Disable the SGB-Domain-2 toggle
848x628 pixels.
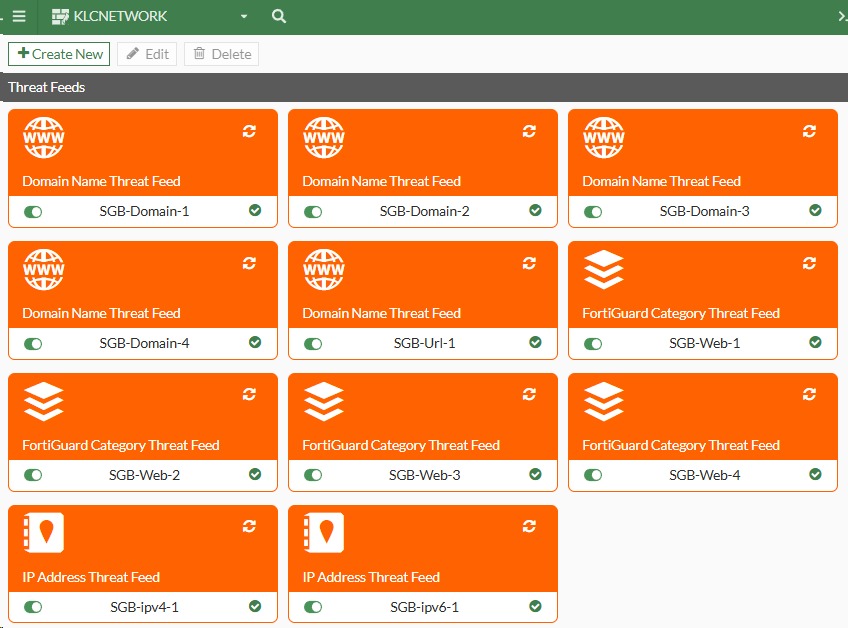[313, 211]
